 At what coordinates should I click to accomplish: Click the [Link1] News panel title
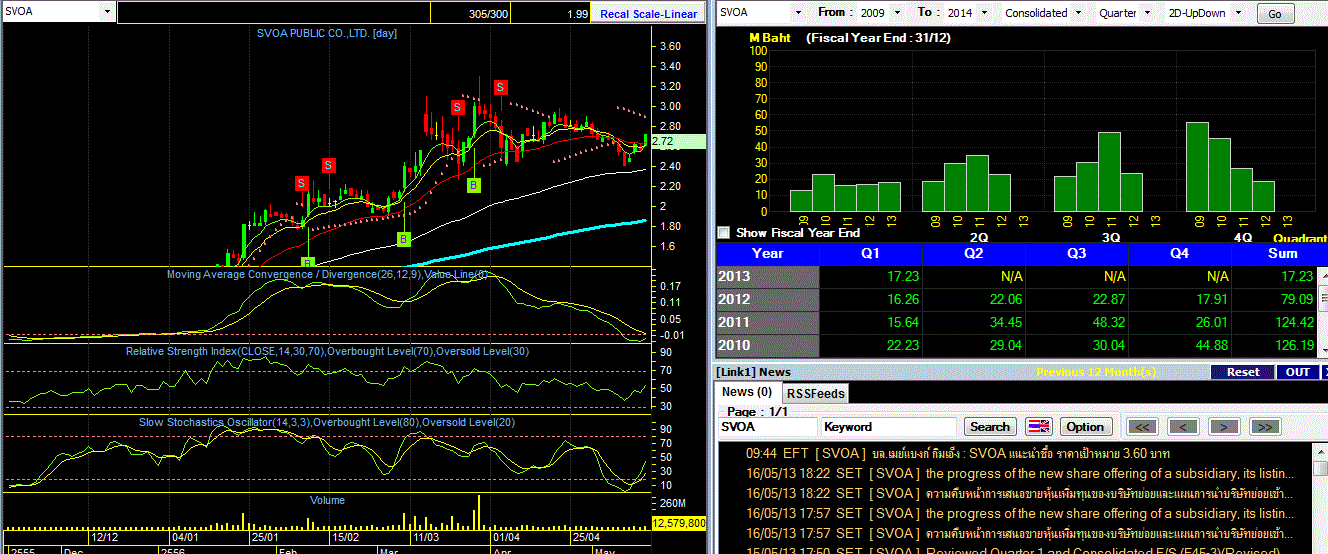[753, 372]
